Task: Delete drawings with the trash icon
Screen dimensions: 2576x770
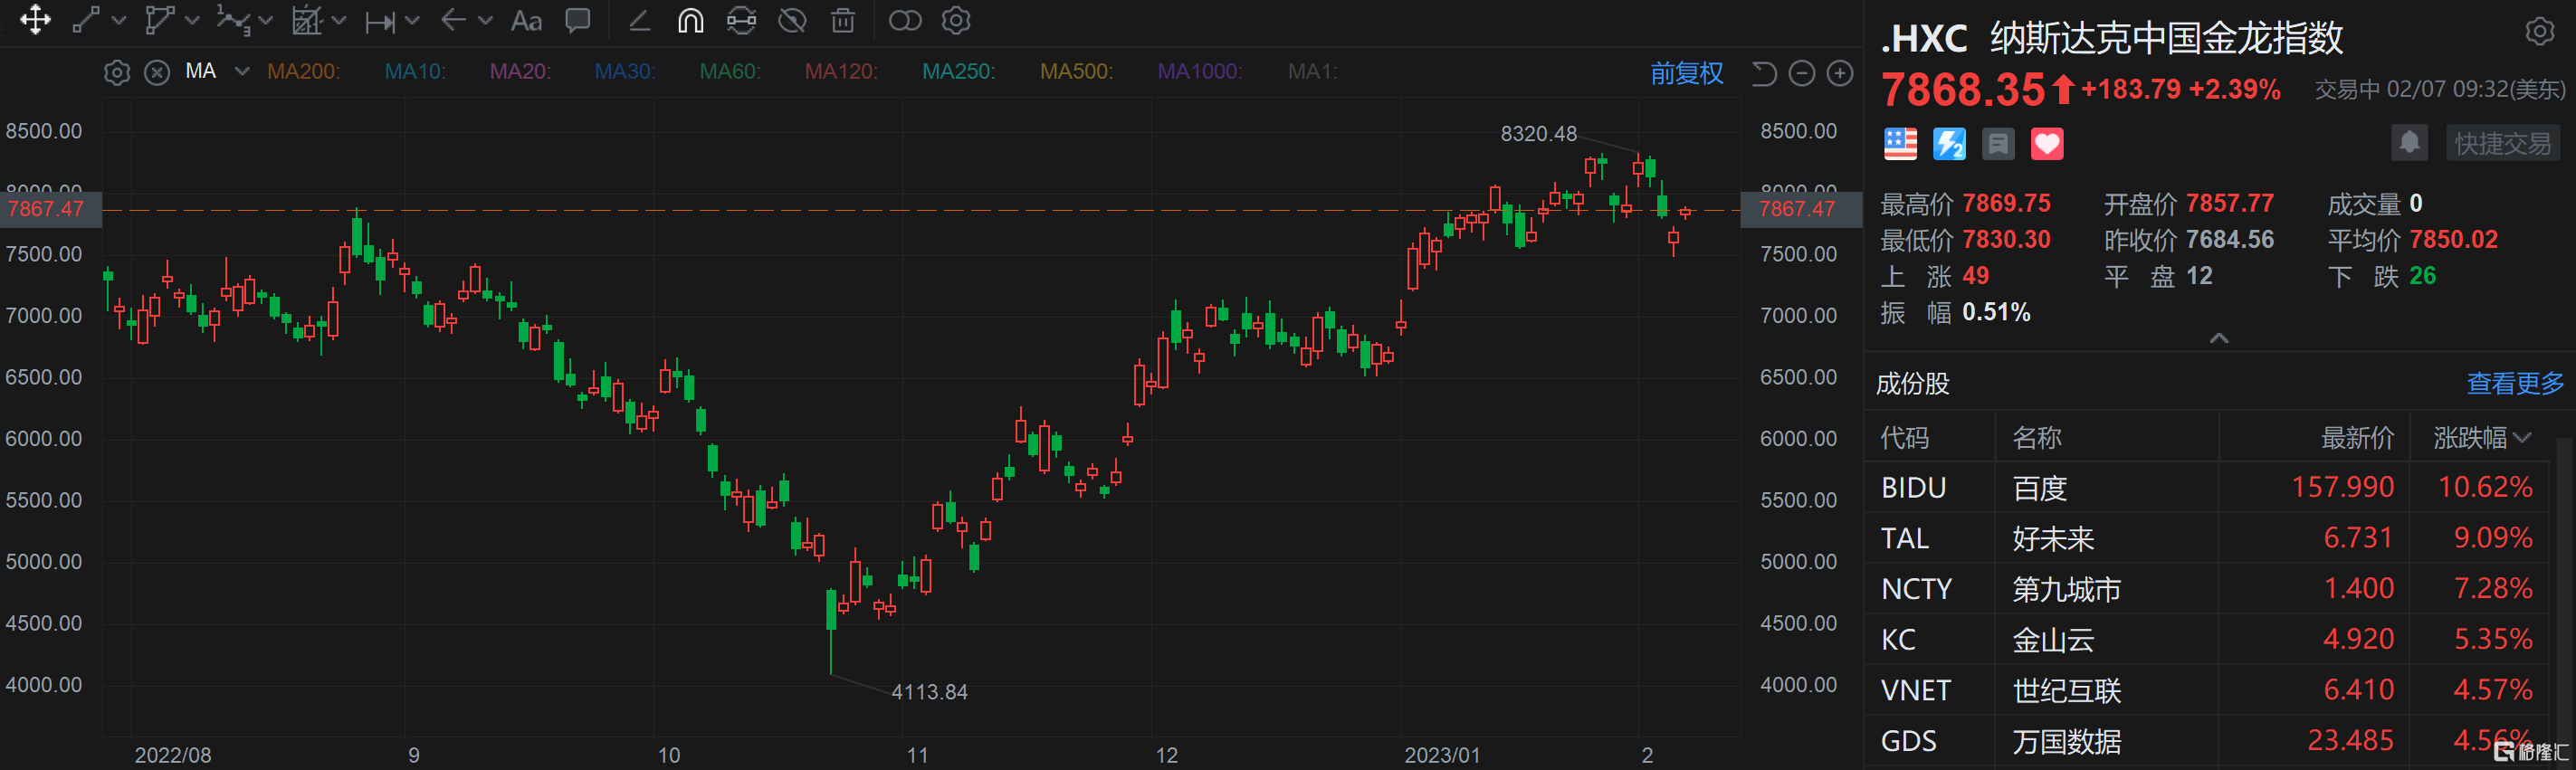Action: pos(843,21)
